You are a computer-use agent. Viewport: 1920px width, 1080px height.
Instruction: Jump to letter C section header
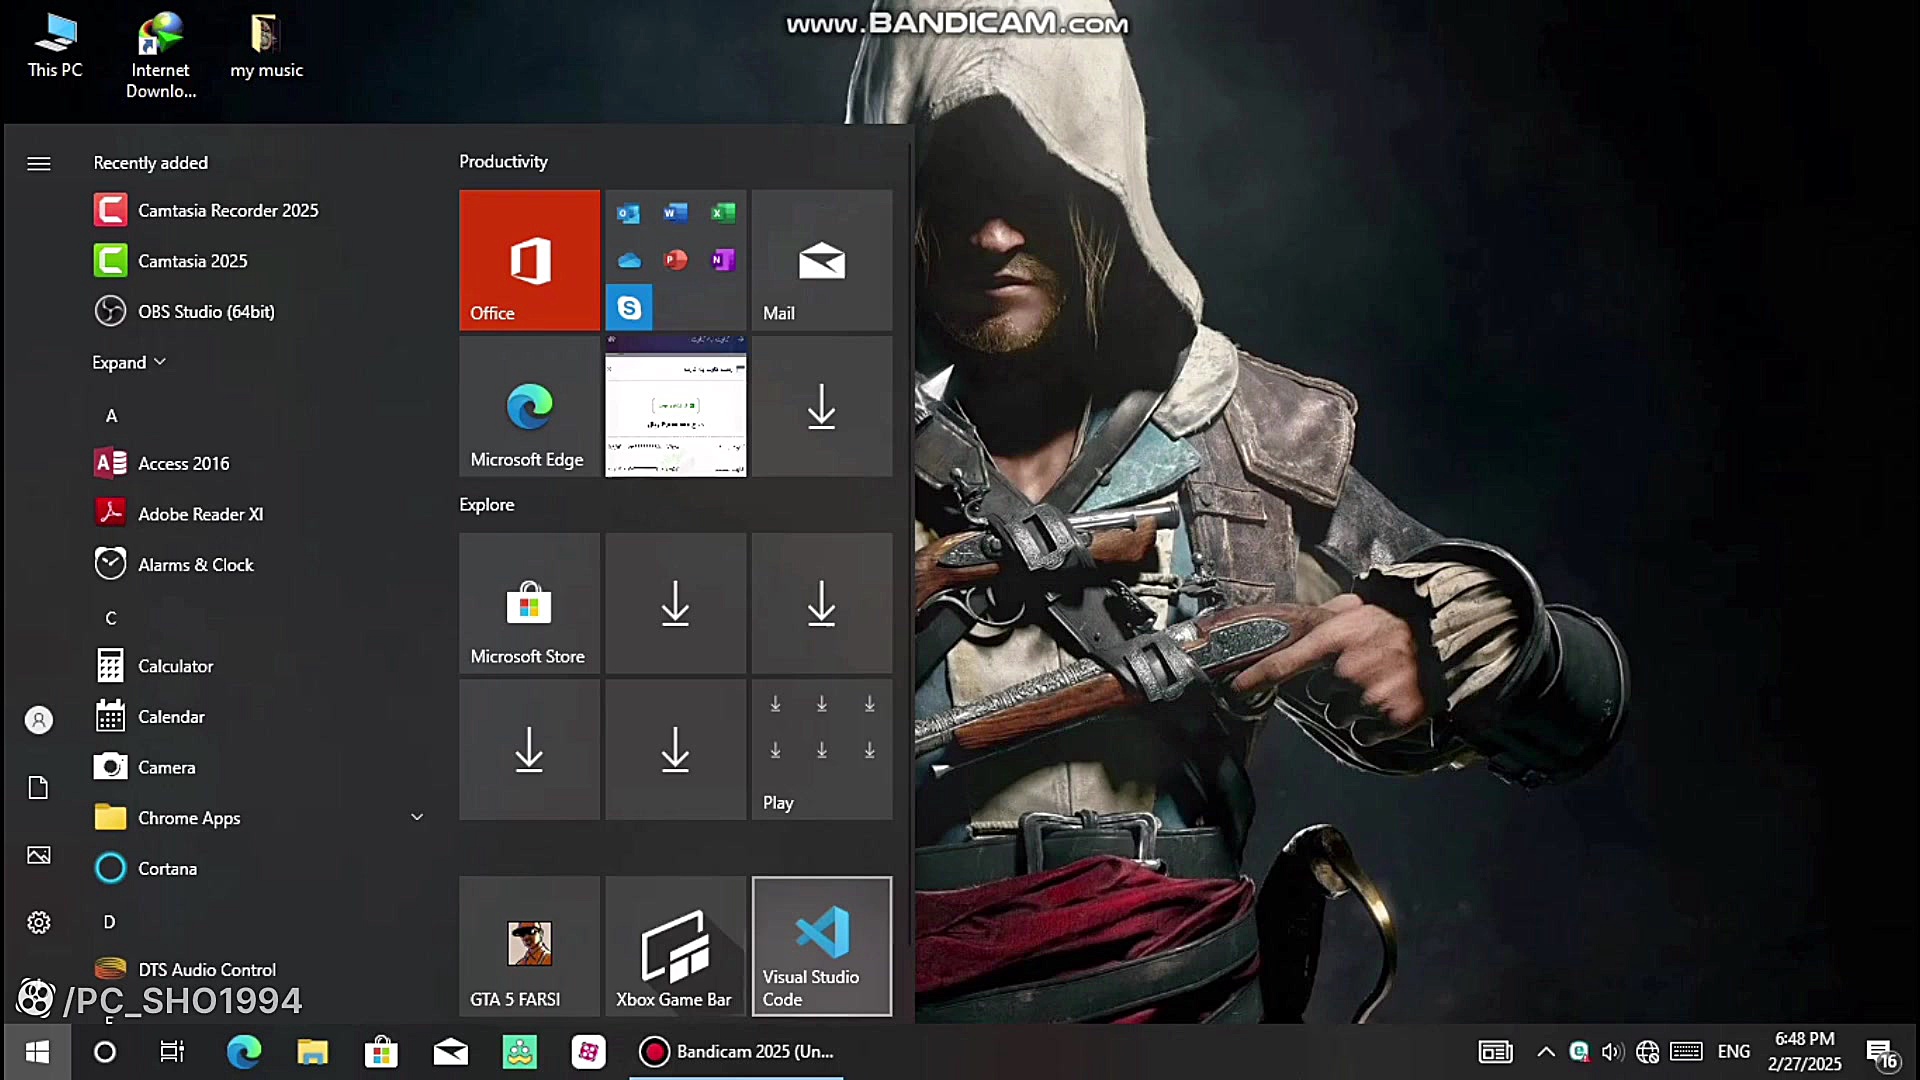point(111,618)
